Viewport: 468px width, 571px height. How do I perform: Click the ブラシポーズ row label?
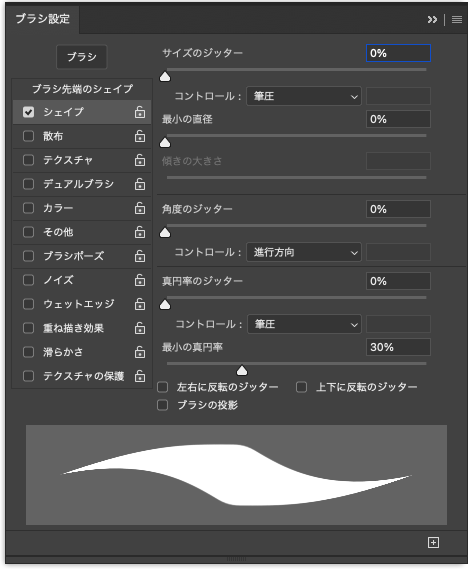(x=74, y=256)
